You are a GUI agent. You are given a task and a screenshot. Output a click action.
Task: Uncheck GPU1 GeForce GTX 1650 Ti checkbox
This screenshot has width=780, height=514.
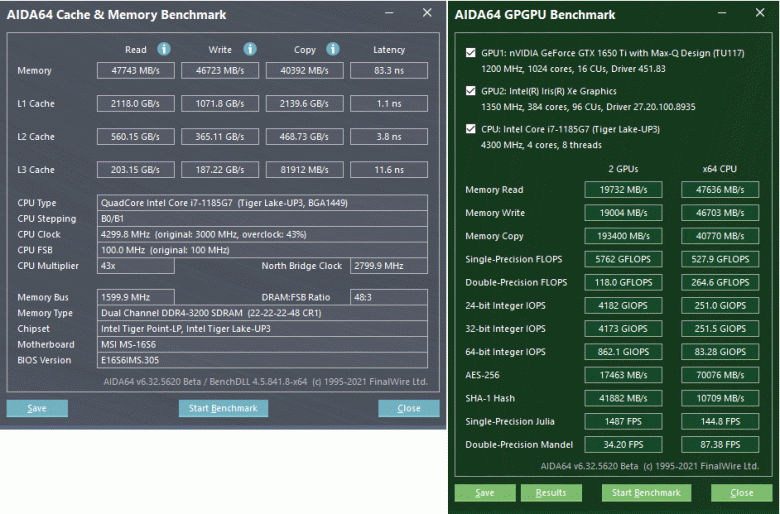[471, 53]
